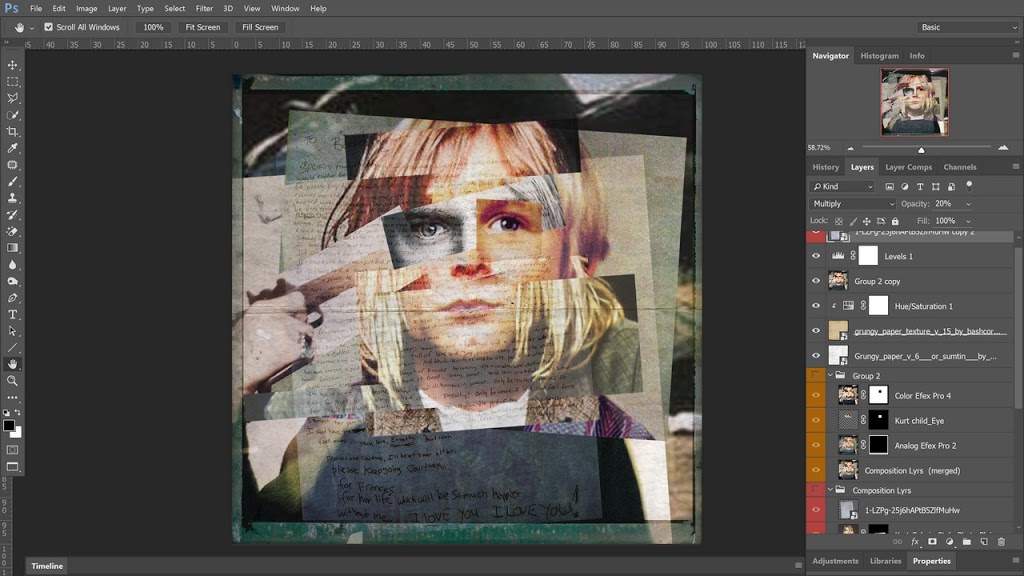Collapse the Composition Lyrs group

830,490
